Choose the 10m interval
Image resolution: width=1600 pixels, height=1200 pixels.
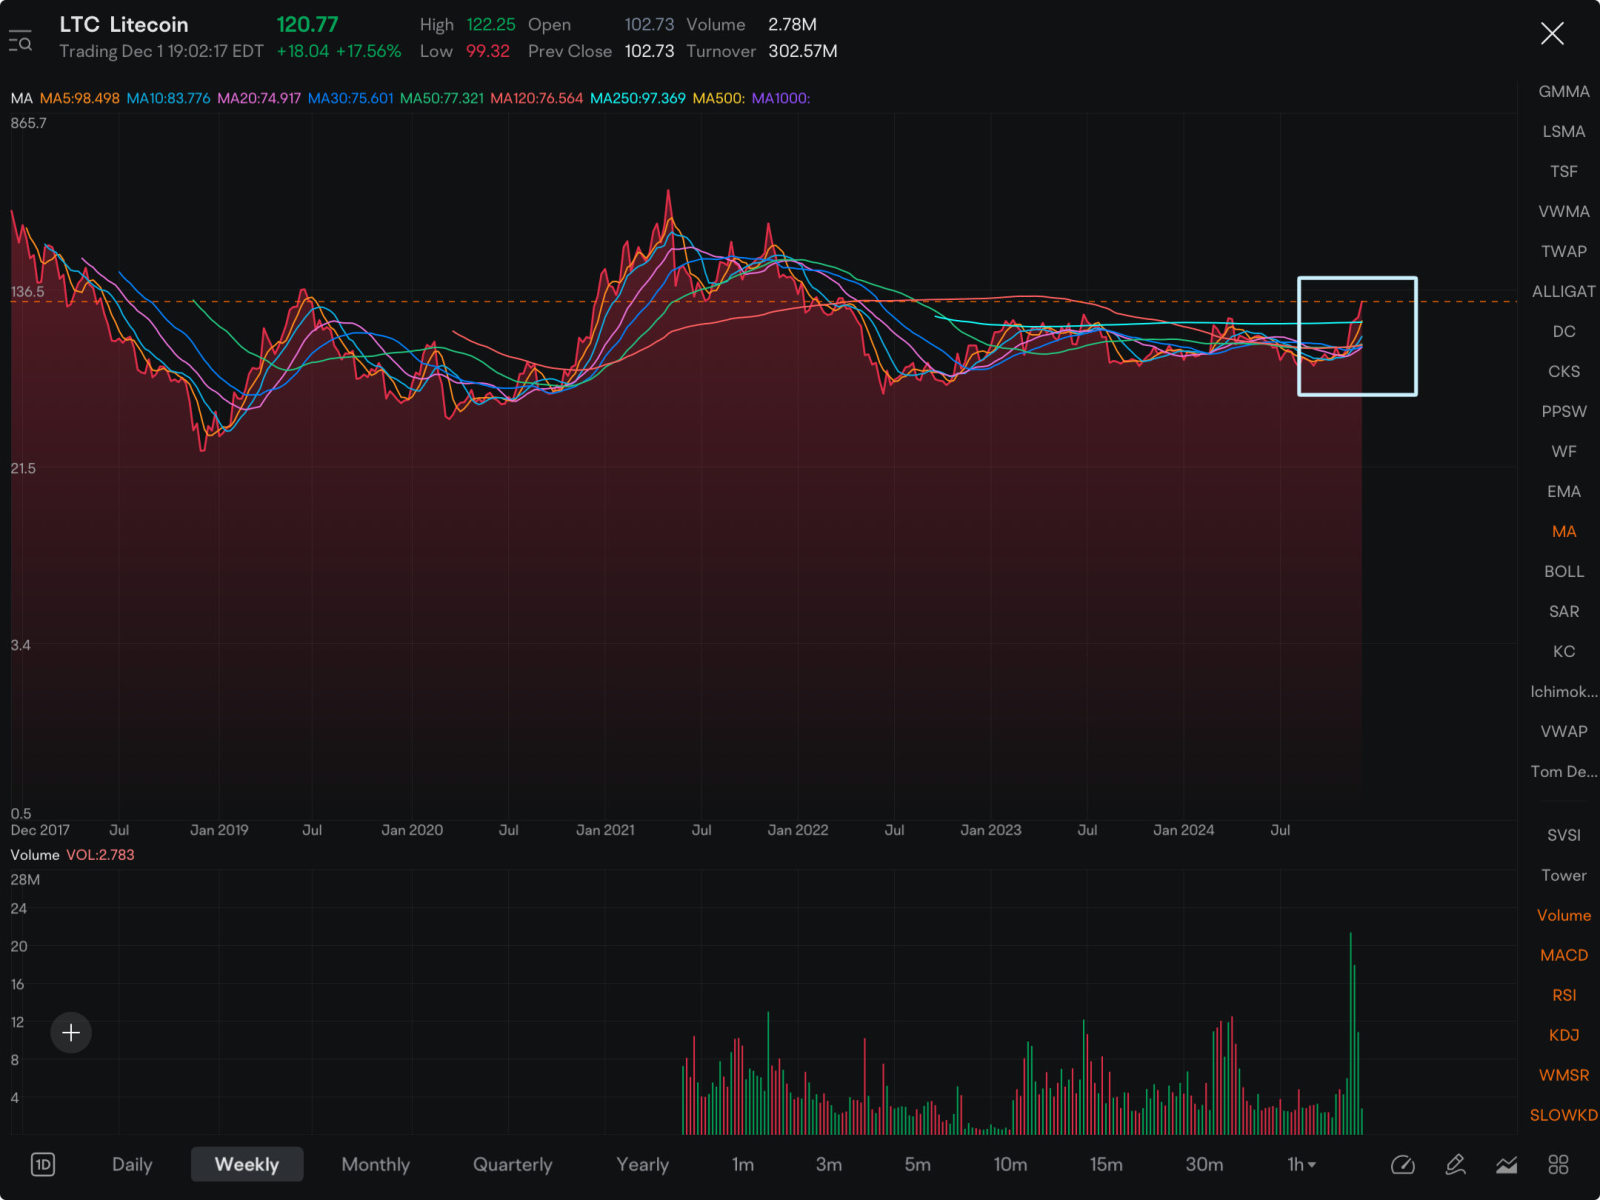[1011, 1164]
